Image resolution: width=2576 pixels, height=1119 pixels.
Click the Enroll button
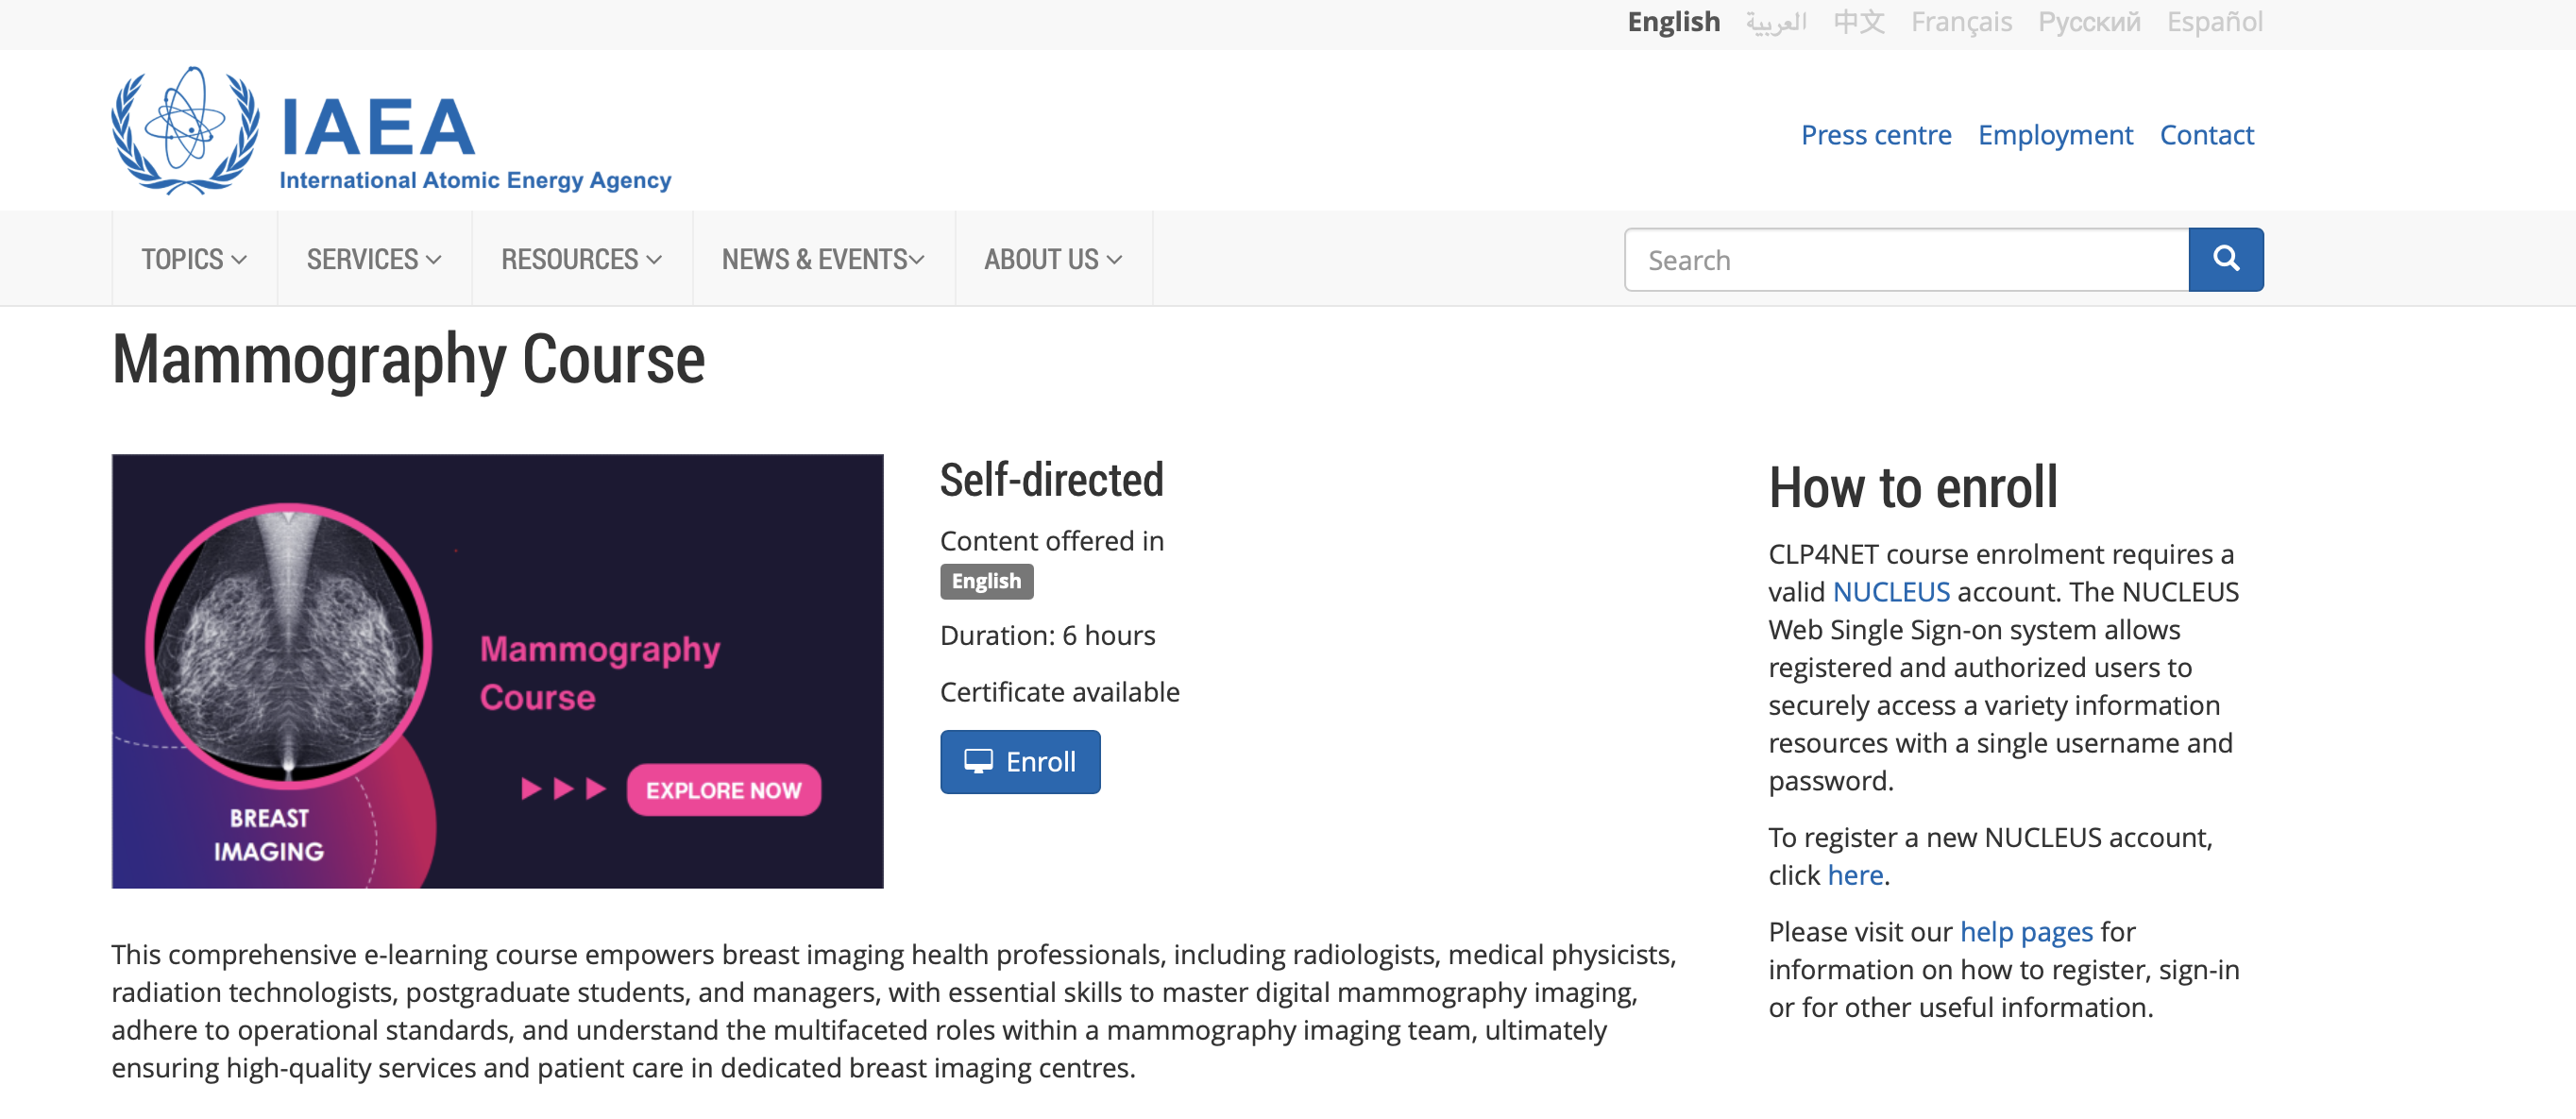coord(1020,761)
